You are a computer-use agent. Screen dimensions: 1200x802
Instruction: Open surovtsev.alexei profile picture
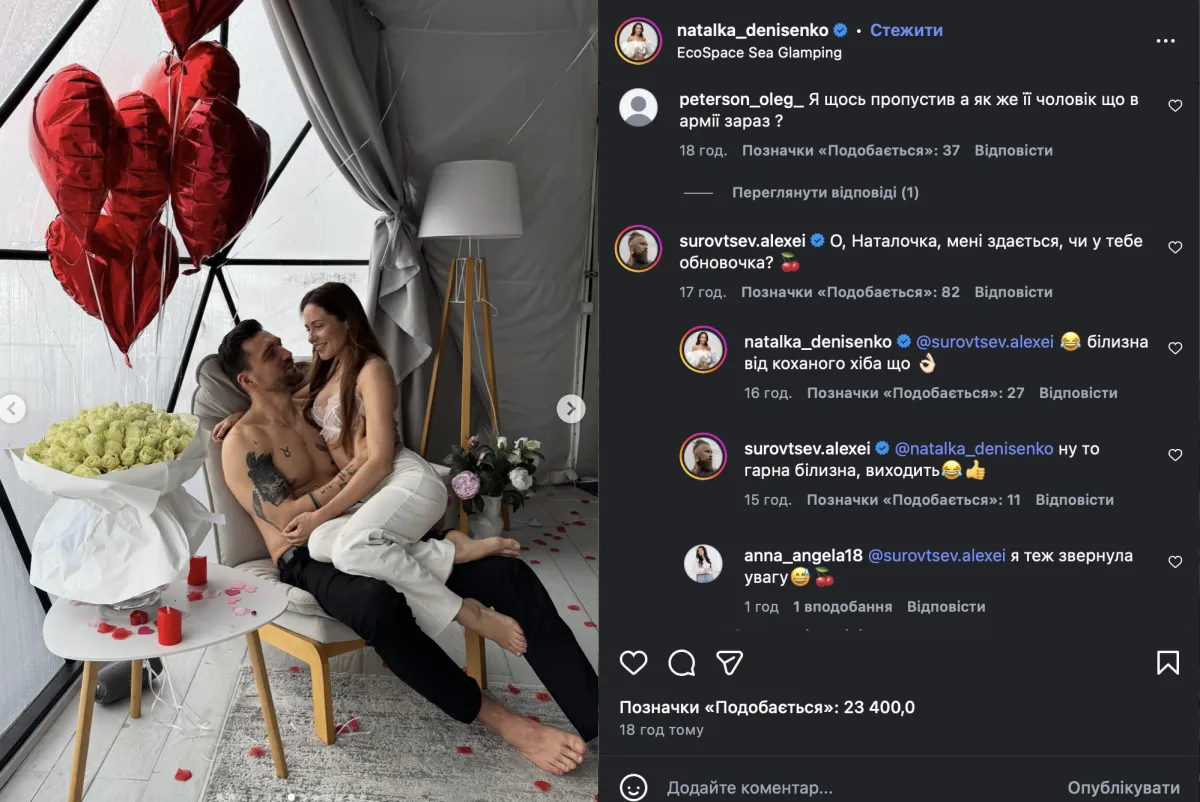pyautogui.click(x=638, y=248)
